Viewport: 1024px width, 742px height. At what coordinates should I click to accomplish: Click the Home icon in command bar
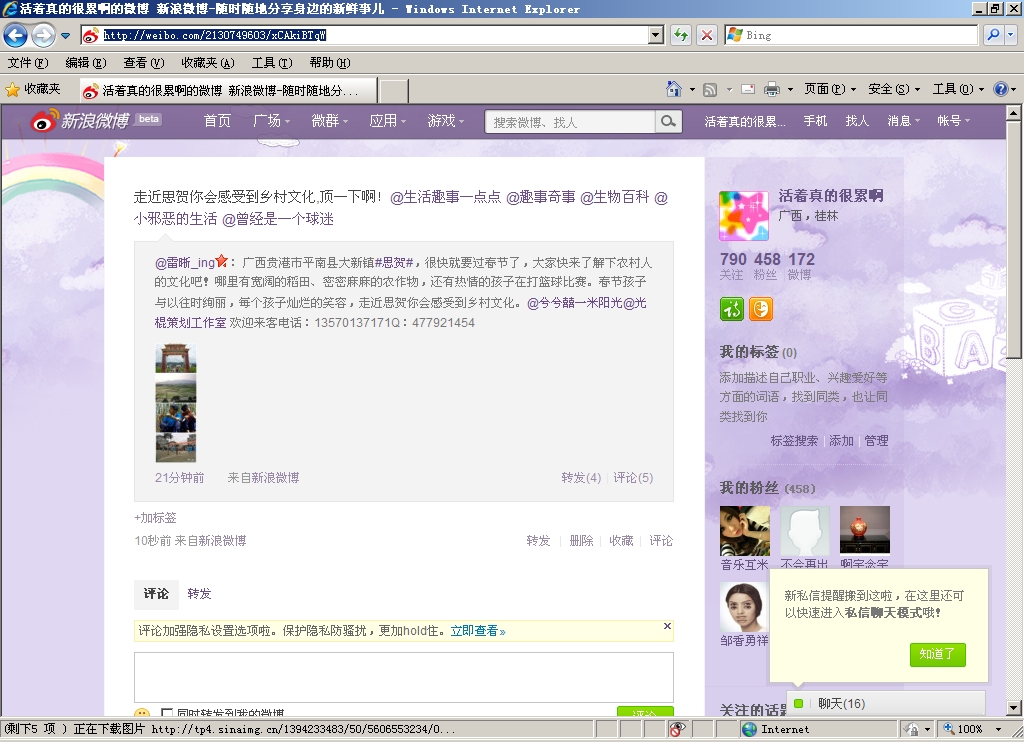(x=674, y=90)
